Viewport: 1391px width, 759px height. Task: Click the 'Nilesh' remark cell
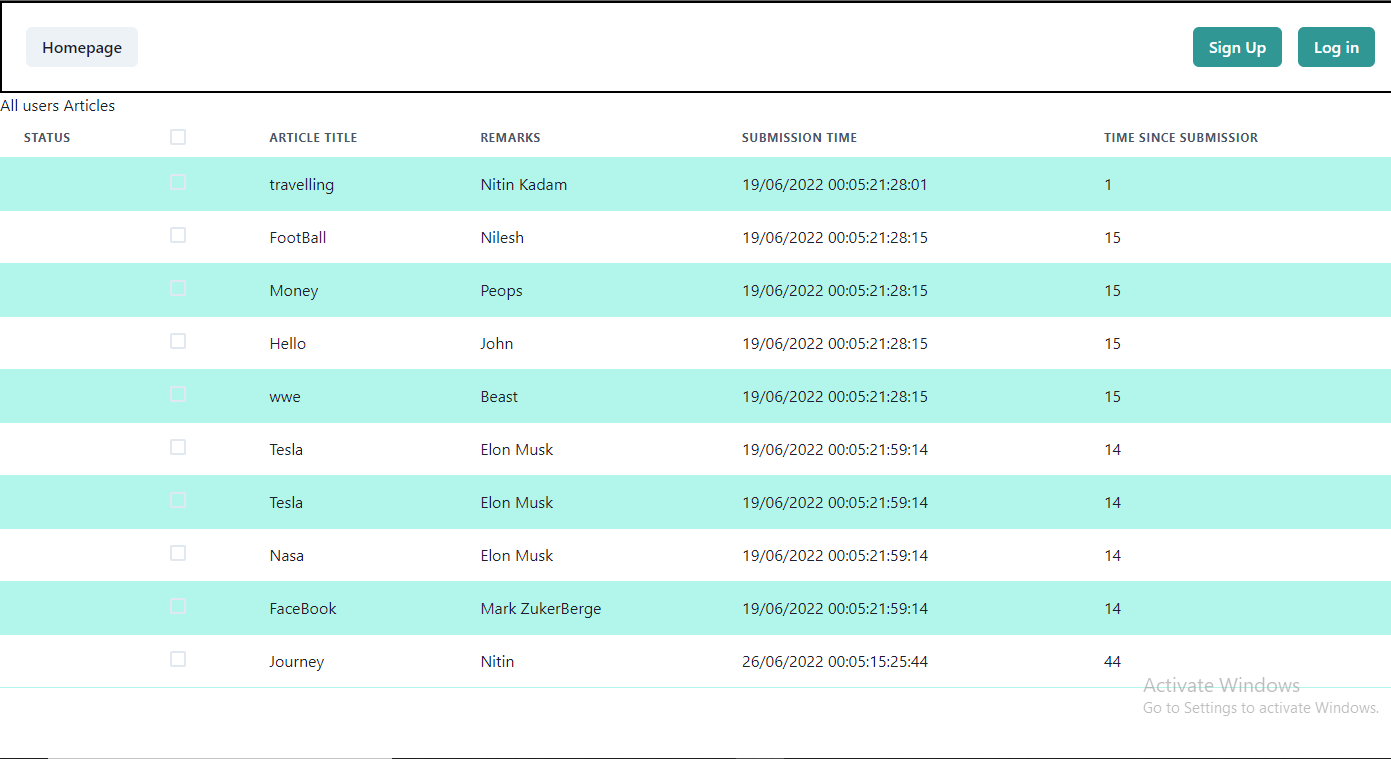pyautogui.click(x=502, y=238)
